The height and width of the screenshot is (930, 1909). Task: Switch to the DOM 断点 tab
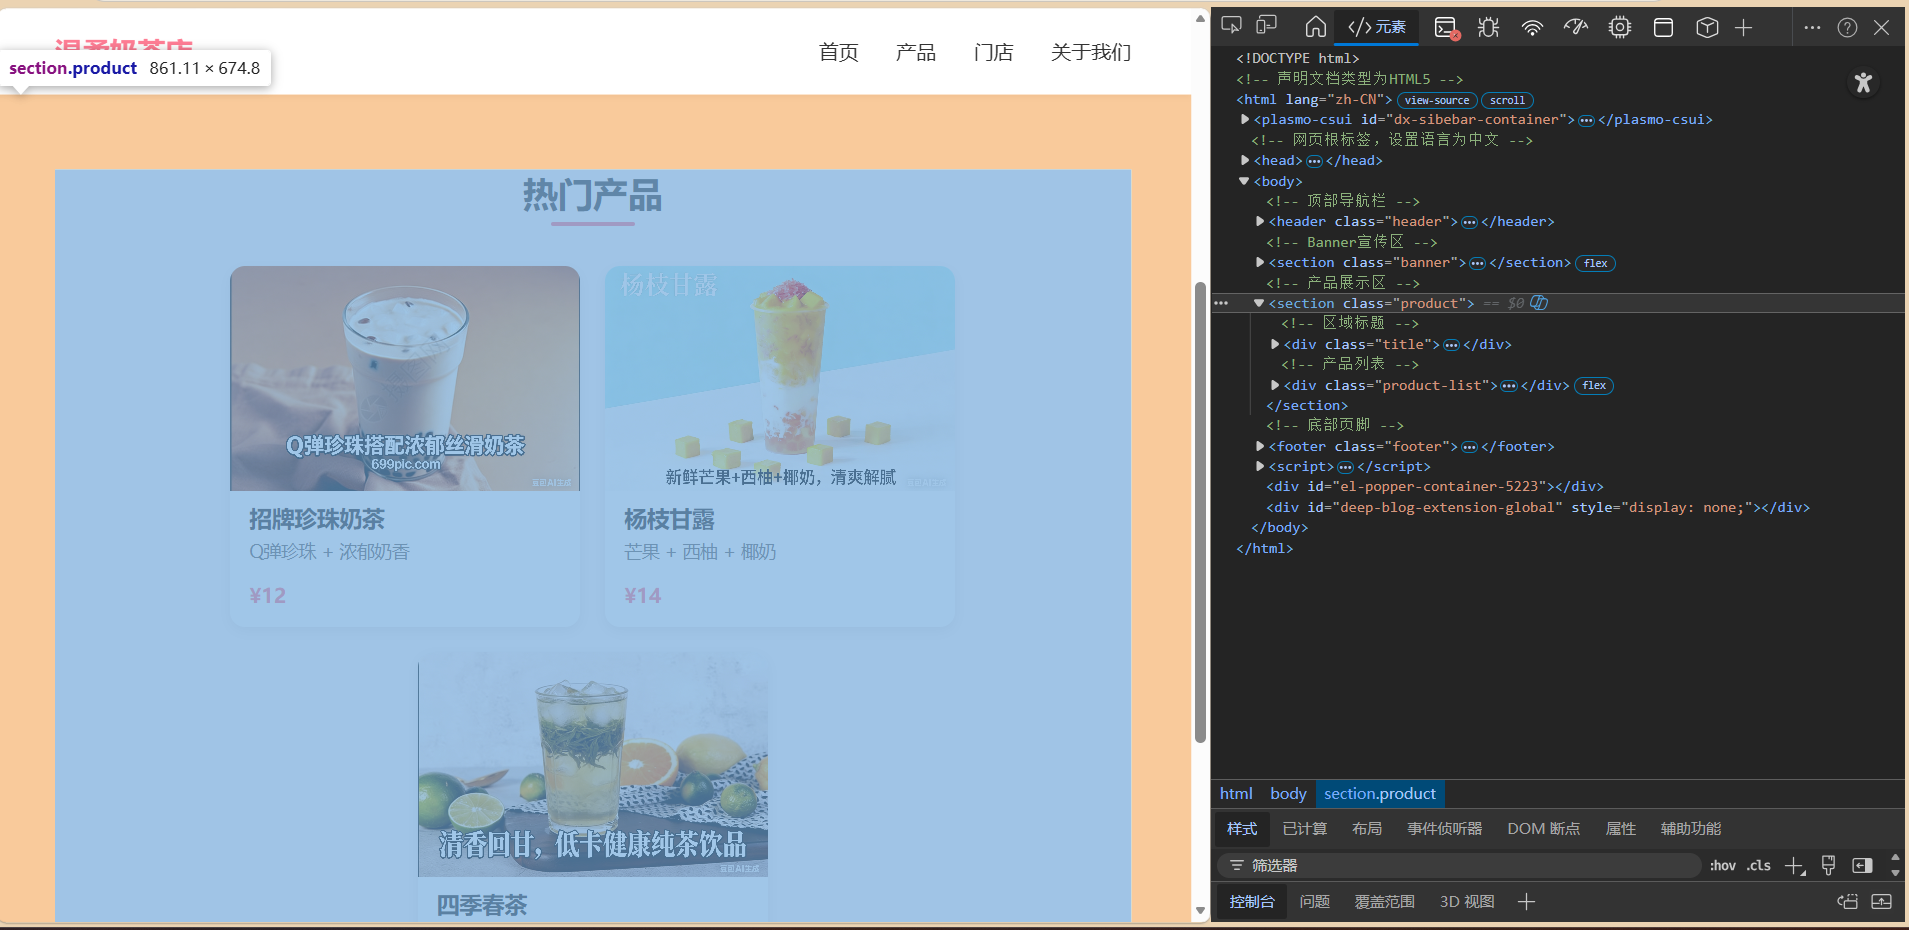(x=1544, y=828)
